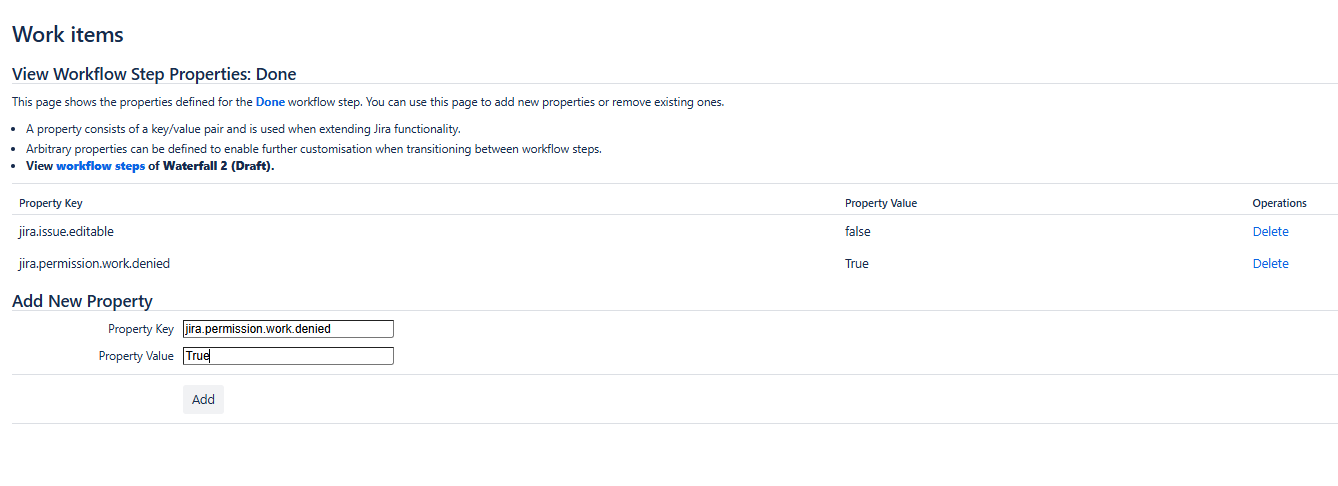This screenshot has width=1338, height=486.
Task: Delete the jira.permission.work.denied property
Action: point(1270,264)
